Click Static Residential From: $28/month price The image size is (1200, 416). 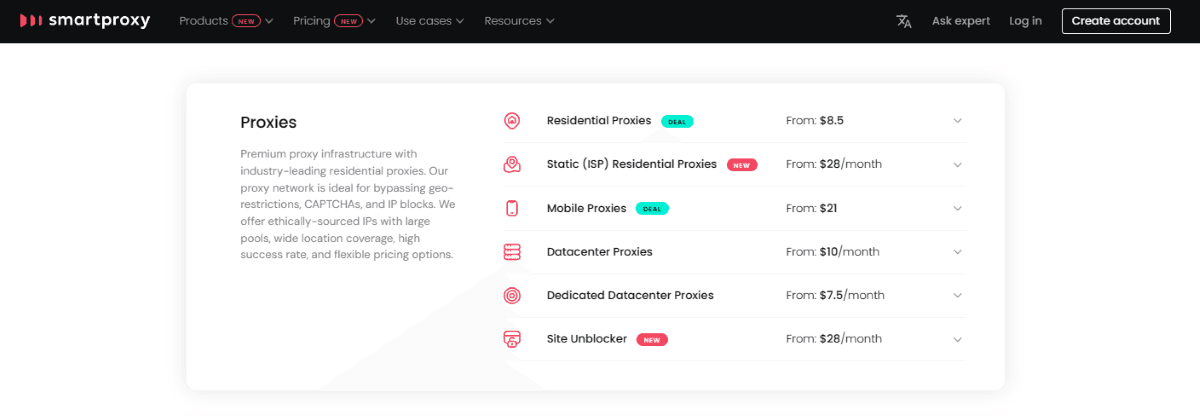(834, 164)
